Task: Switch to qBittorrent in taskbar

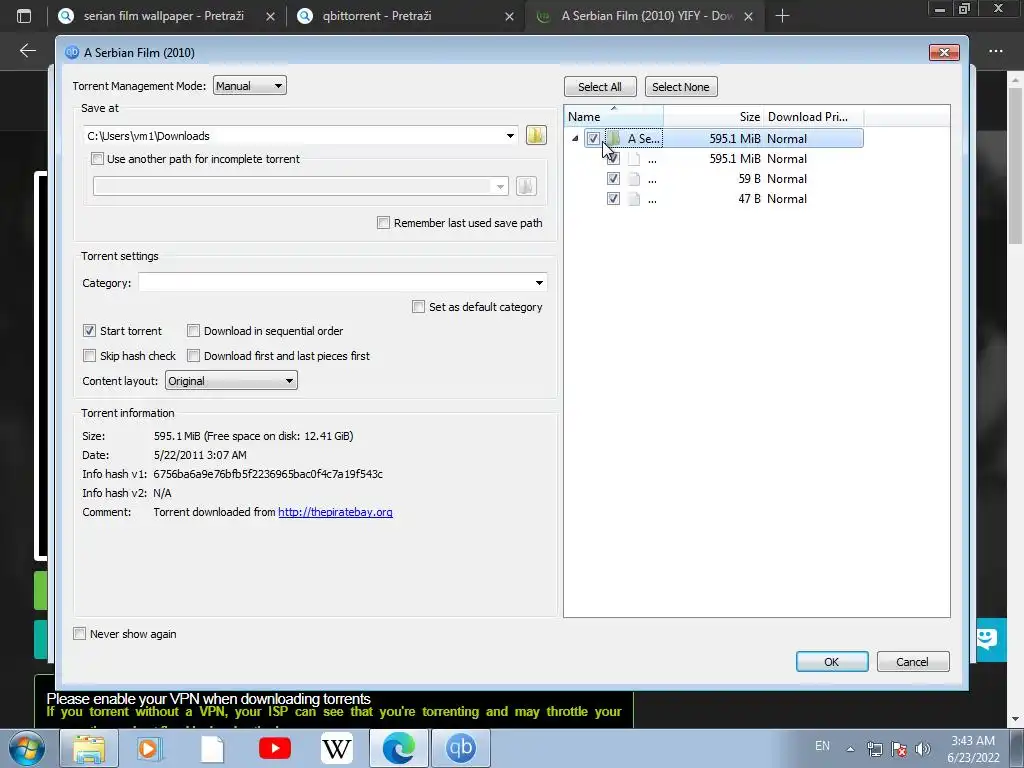Action: click(x=460, y=748)
